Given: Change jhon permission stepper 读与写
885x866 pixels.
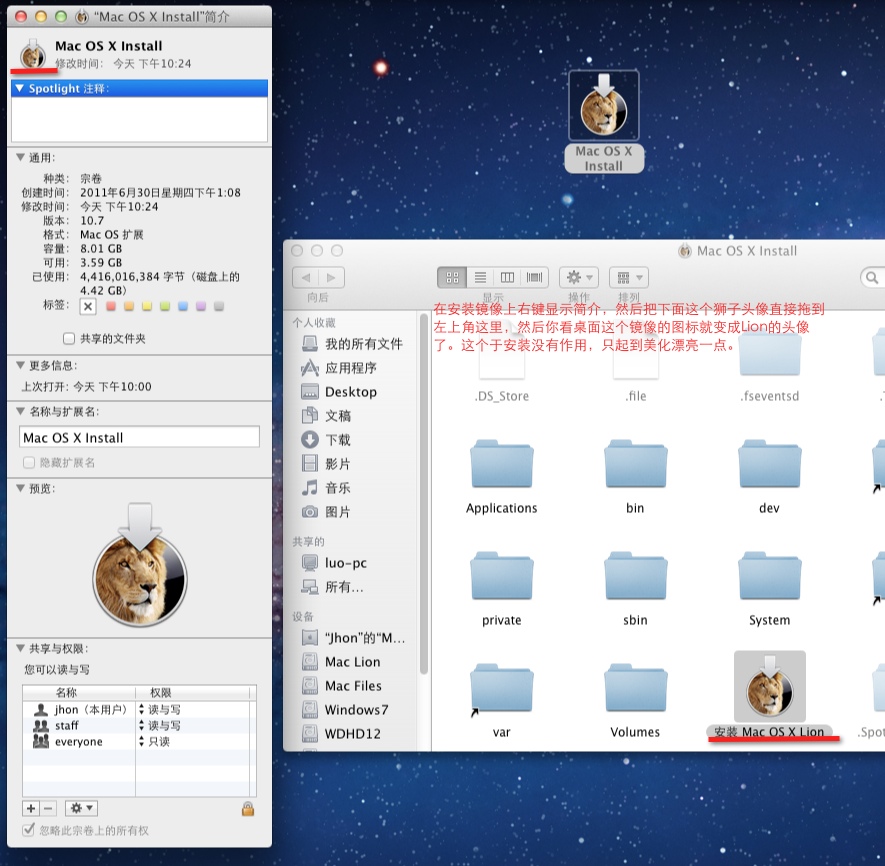Looking at the screenshot, I should tap(142, 709).
